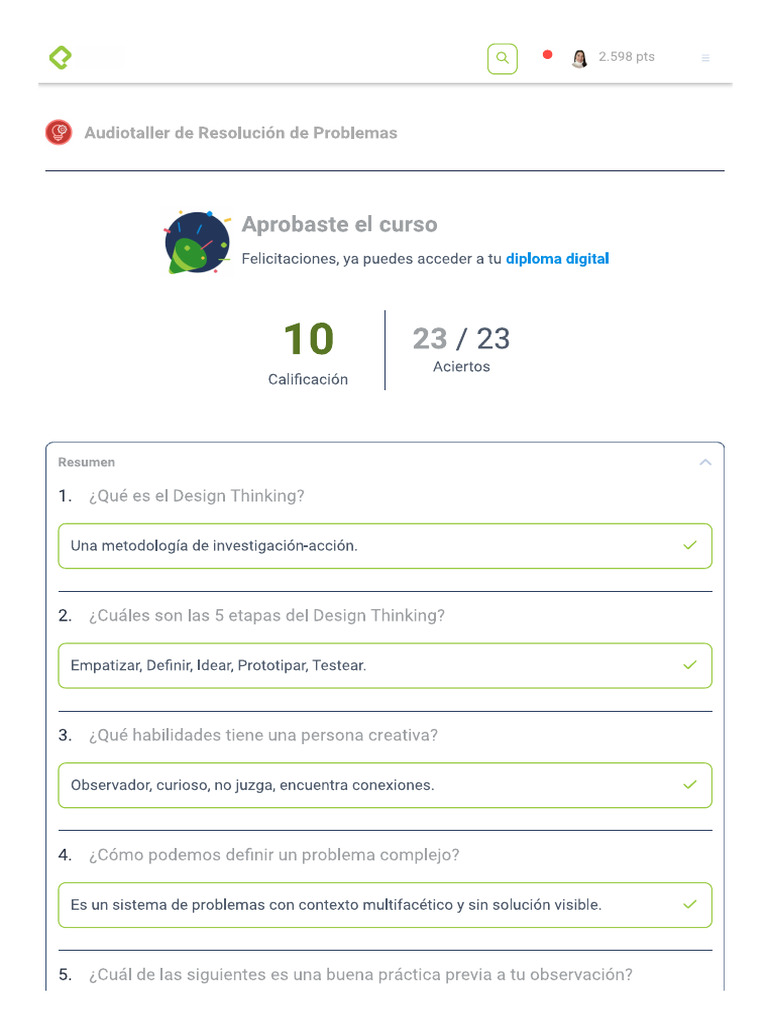Screen dimensions: 768x1024
Task: Collapse the Resumen section chevron
Action: point(705,462)
